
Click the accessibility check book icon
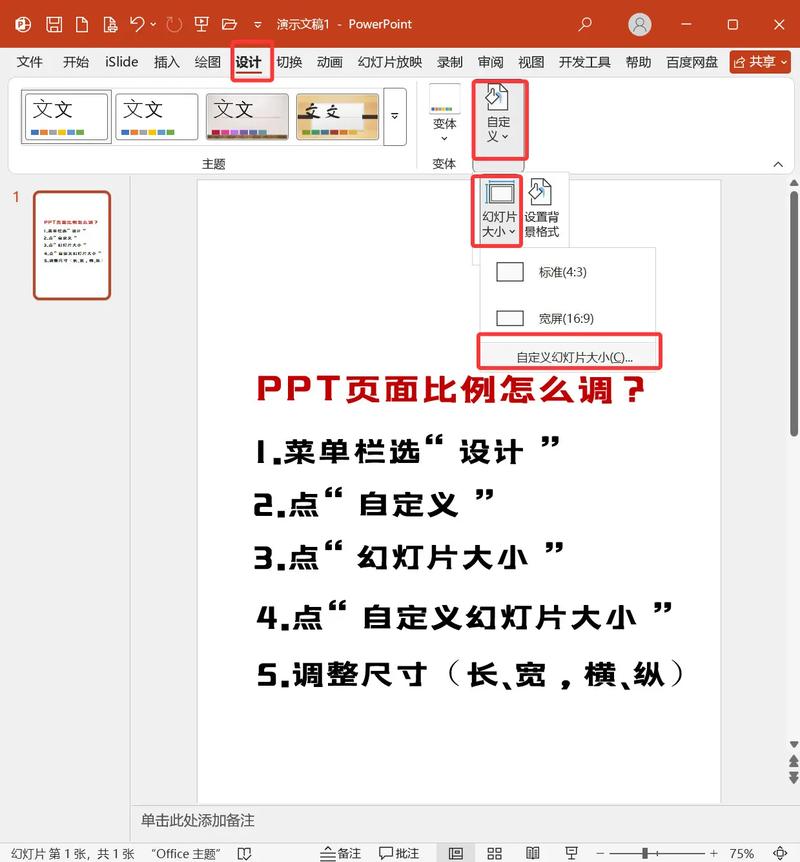pos(244,853)
